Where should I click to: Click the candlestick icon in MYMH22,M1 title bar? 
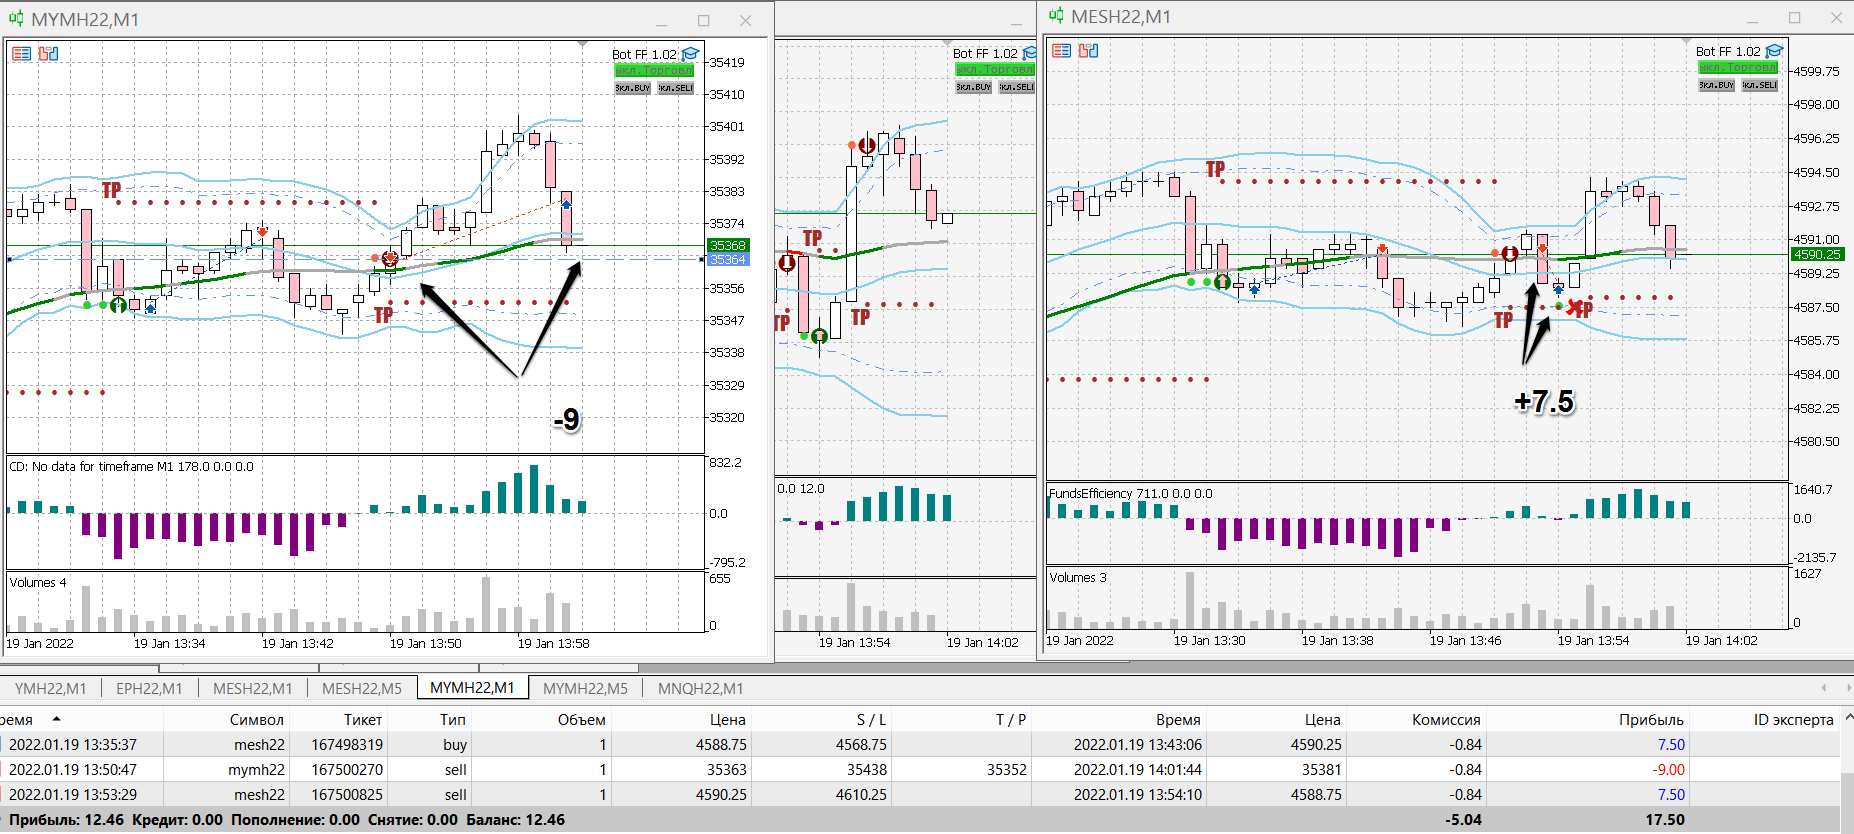pos(16,19)
